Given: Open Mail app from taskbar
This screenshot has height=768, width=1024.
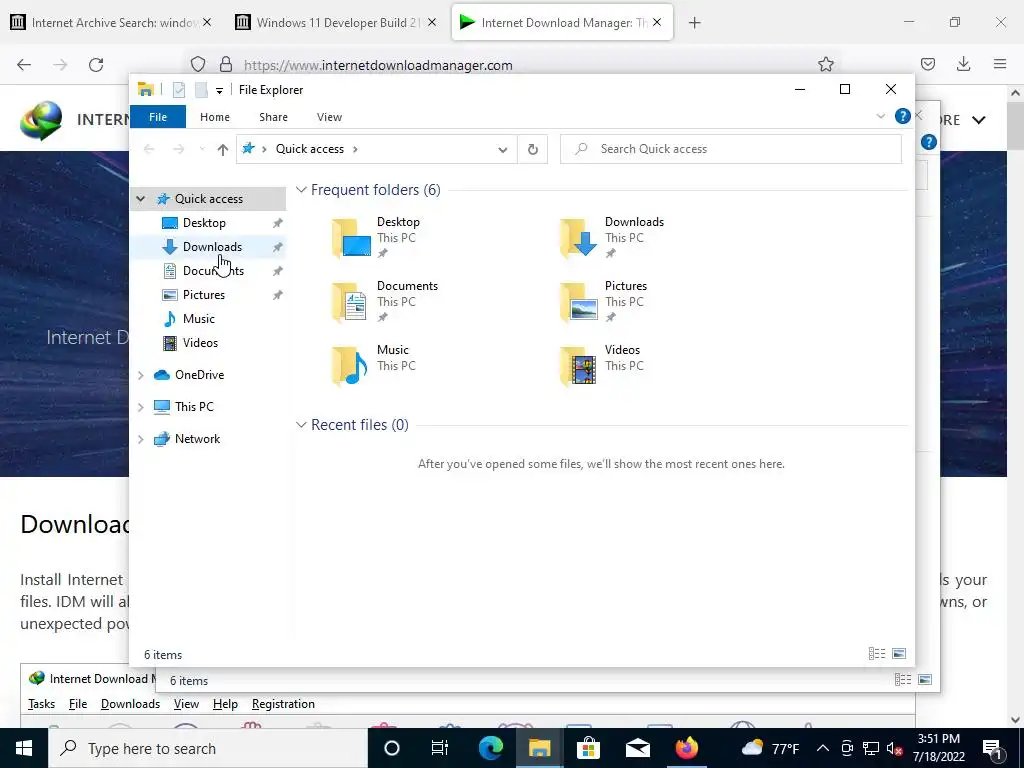Looking at the screenshot, I should click(x=637, y=748).
